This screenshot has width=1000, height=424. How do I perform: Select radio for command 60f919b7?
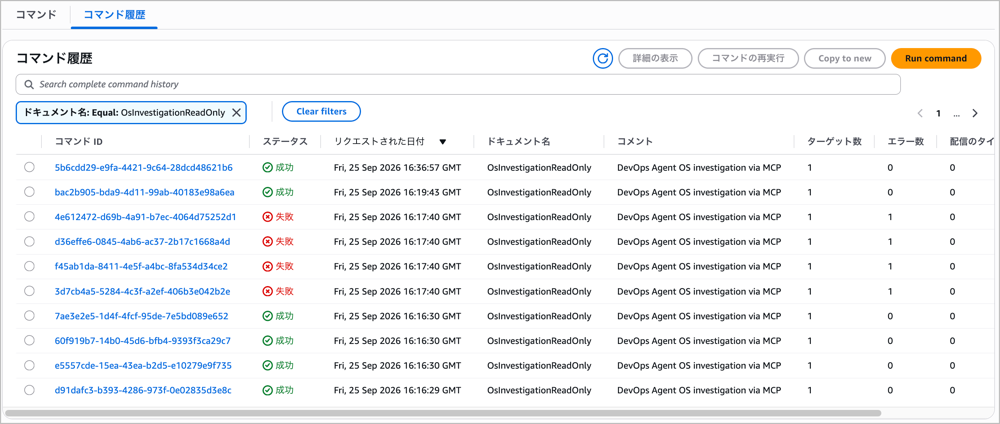(29, 340)
